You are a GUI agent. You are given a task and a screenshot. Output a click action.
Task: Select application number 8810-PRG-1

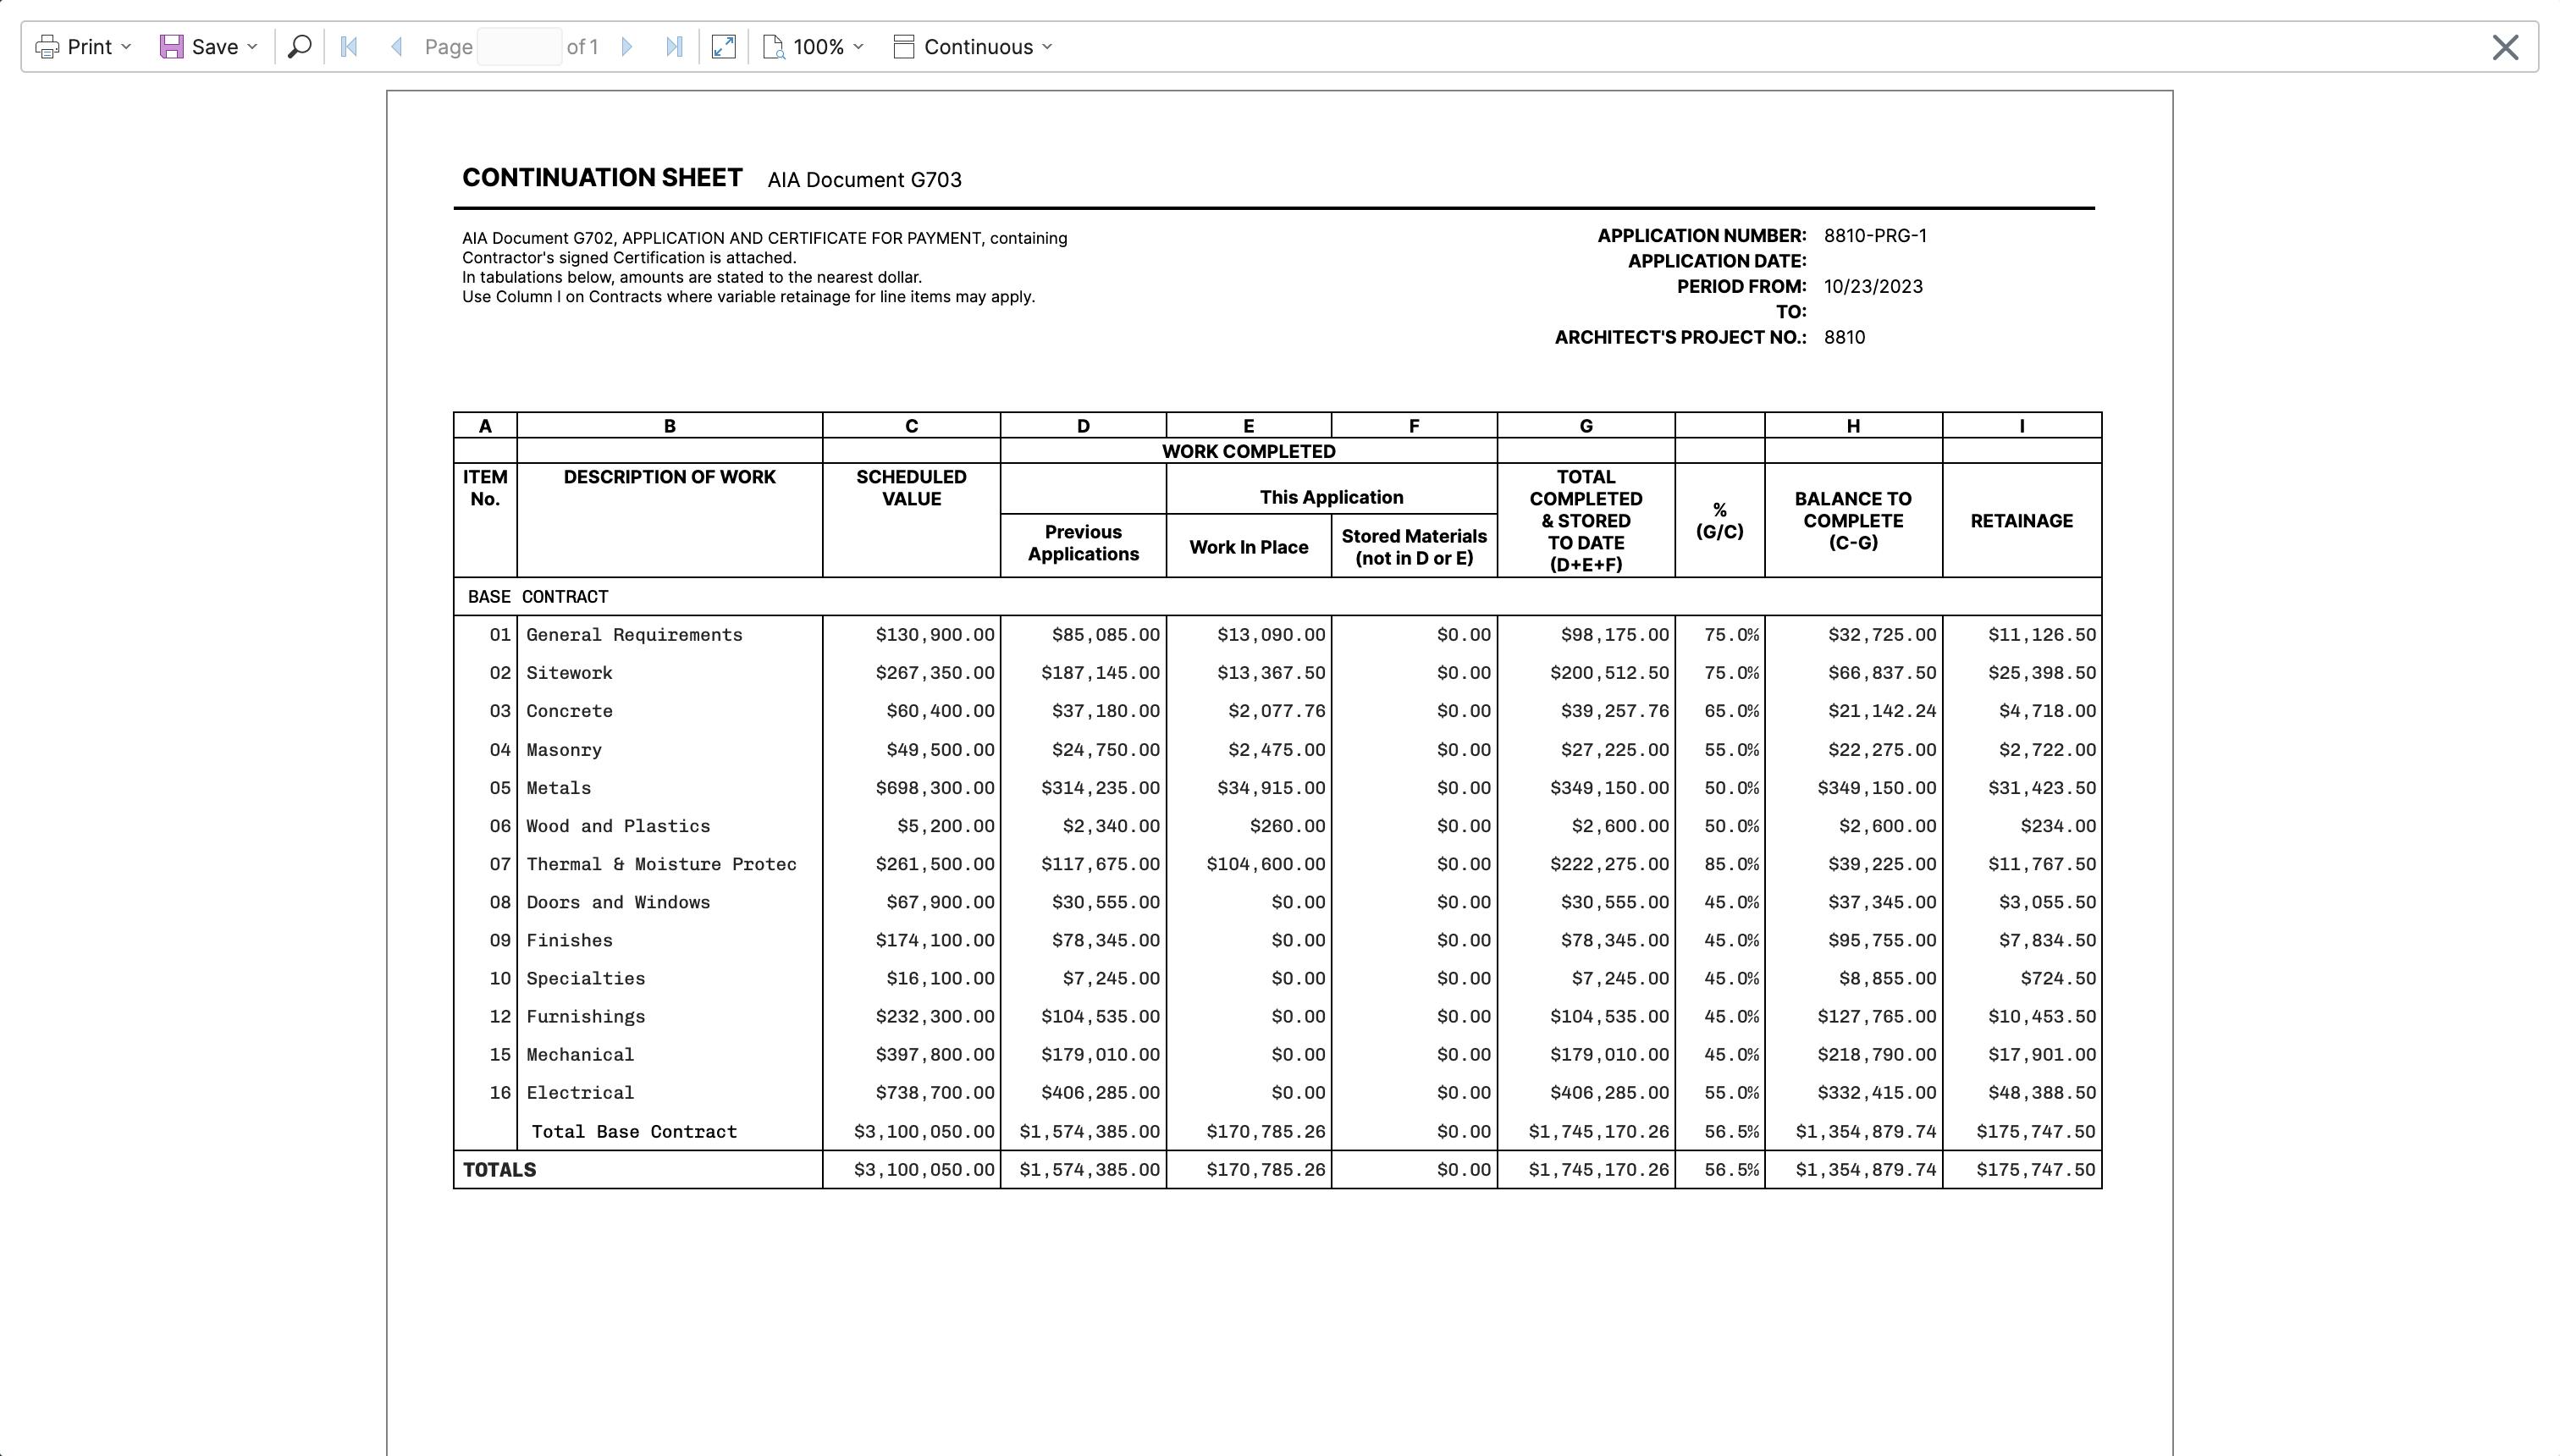point(1875,236)
